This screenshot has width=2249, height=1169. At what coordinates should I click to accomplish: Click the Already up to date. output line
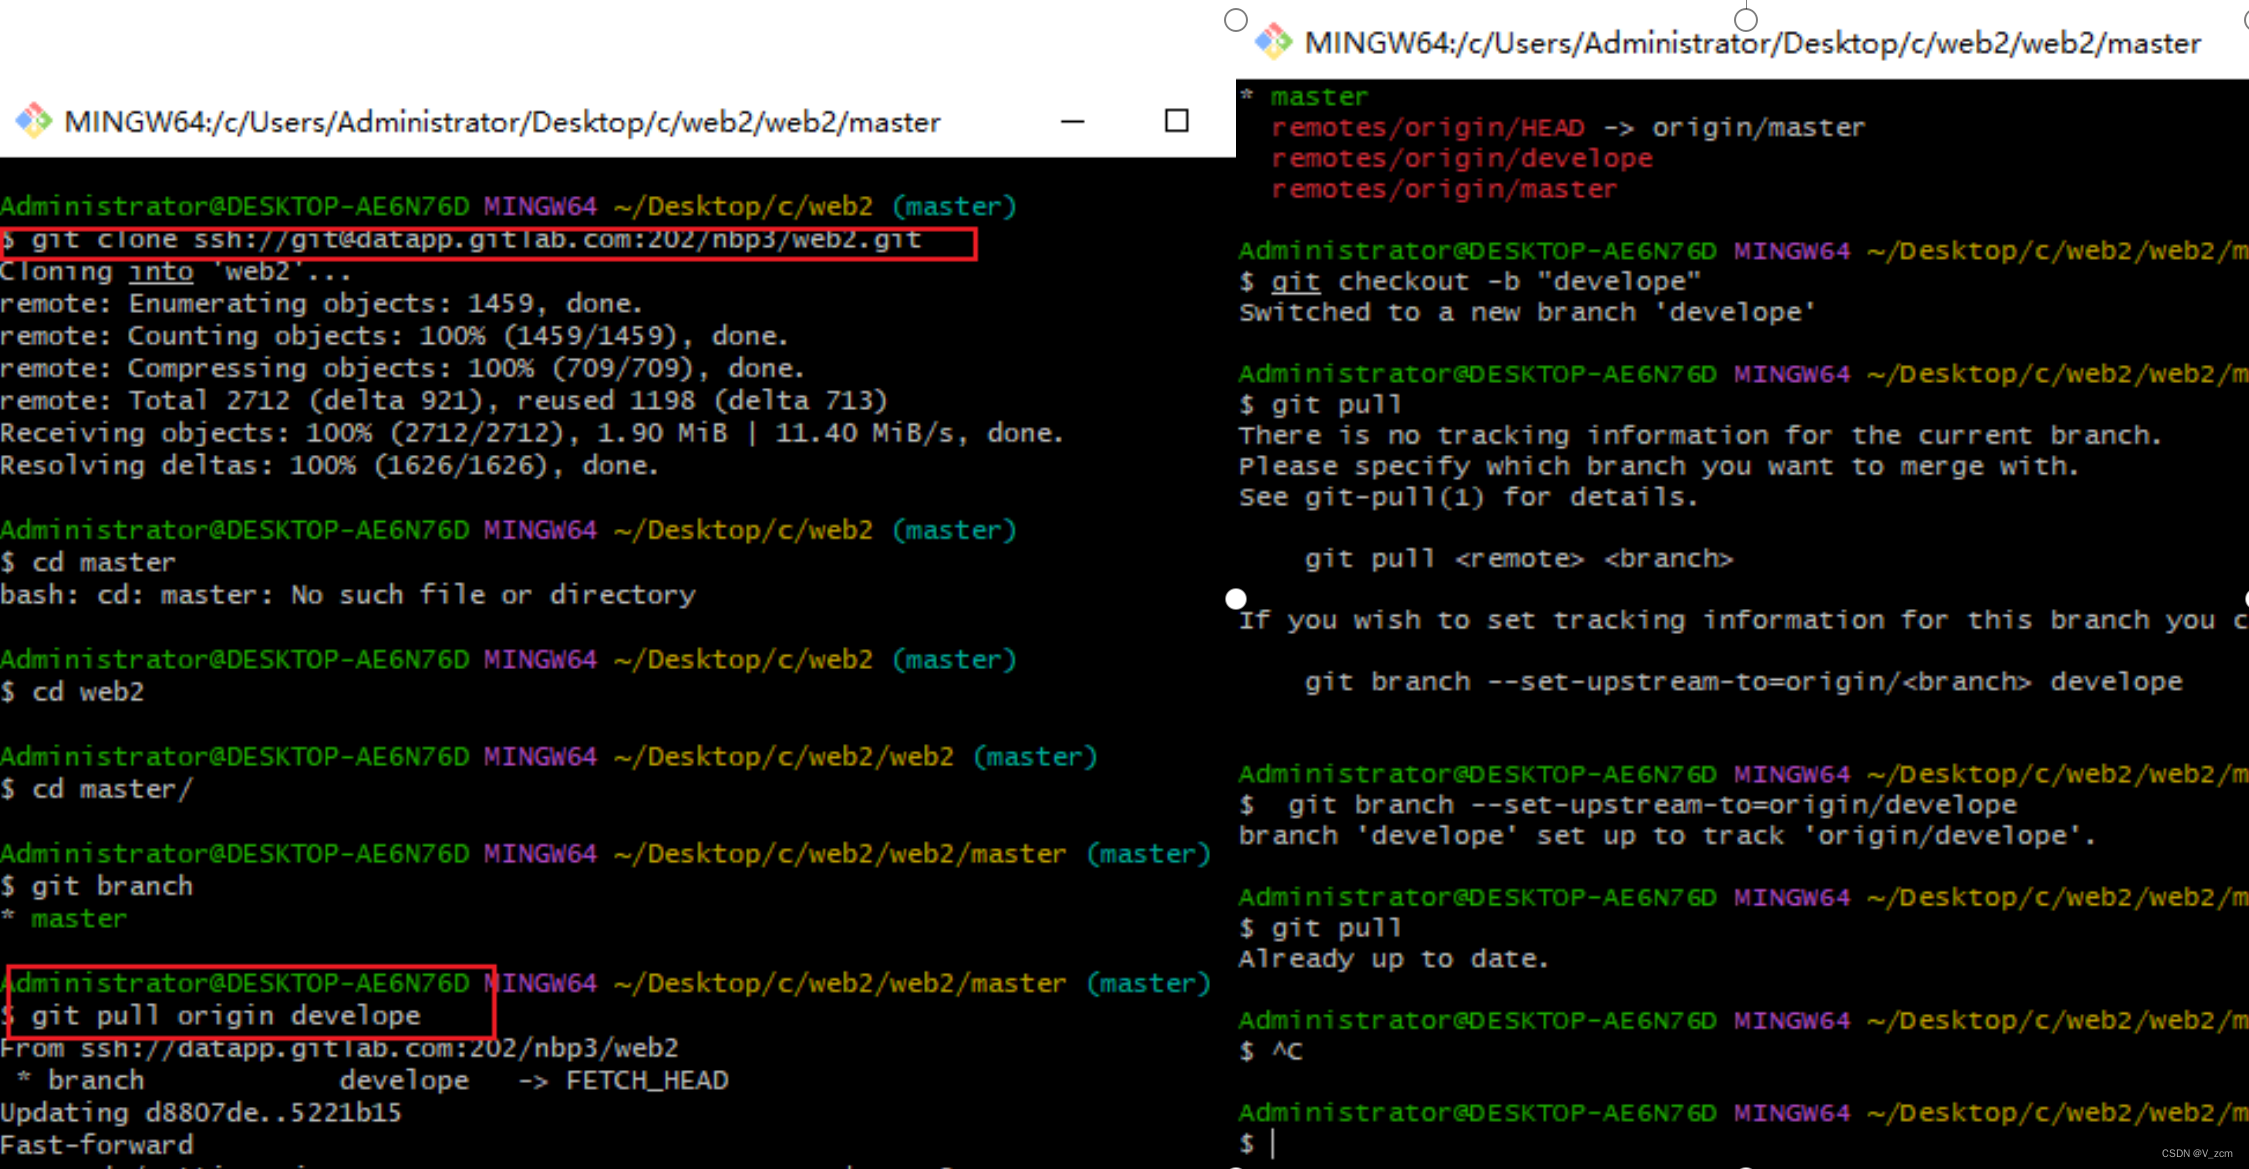(x=1393, y=959)
